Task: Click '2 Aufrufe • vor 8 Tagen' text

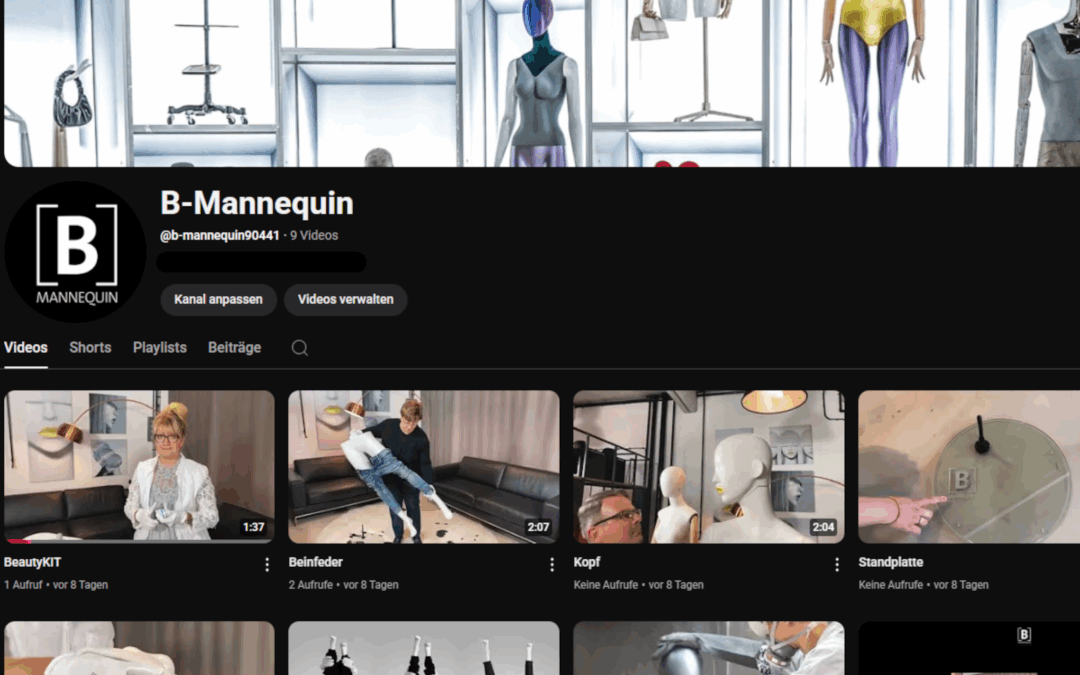Action: [344, 585]
